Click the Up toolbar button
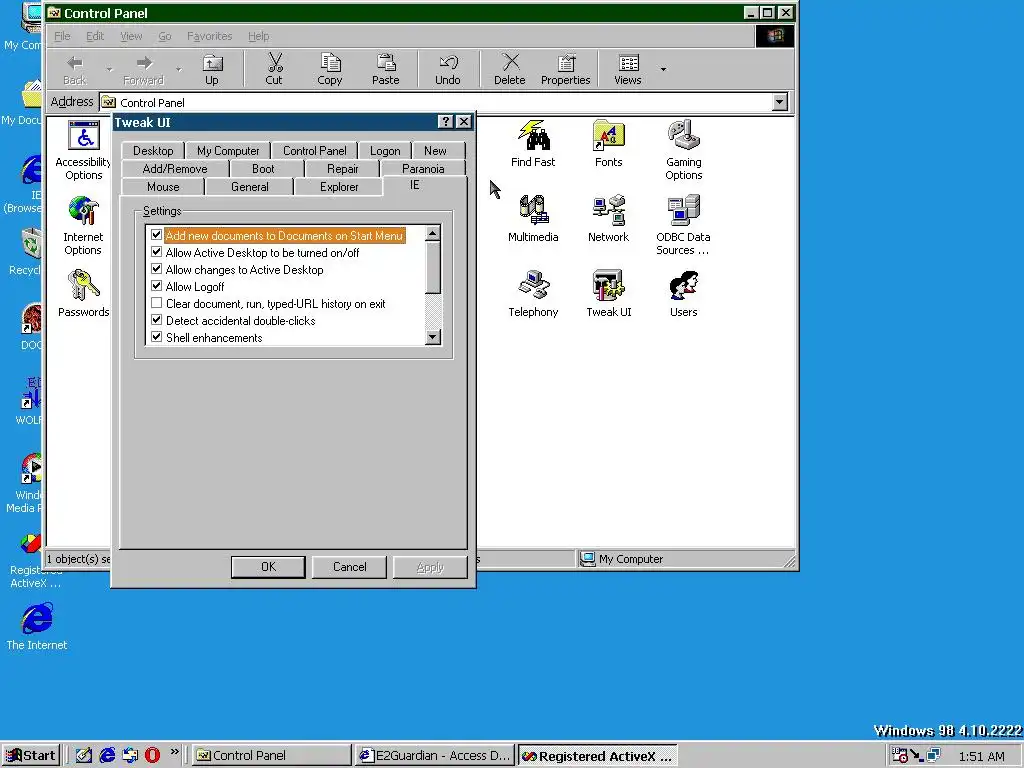This screenshot has height=768, width=1024. 212,69
